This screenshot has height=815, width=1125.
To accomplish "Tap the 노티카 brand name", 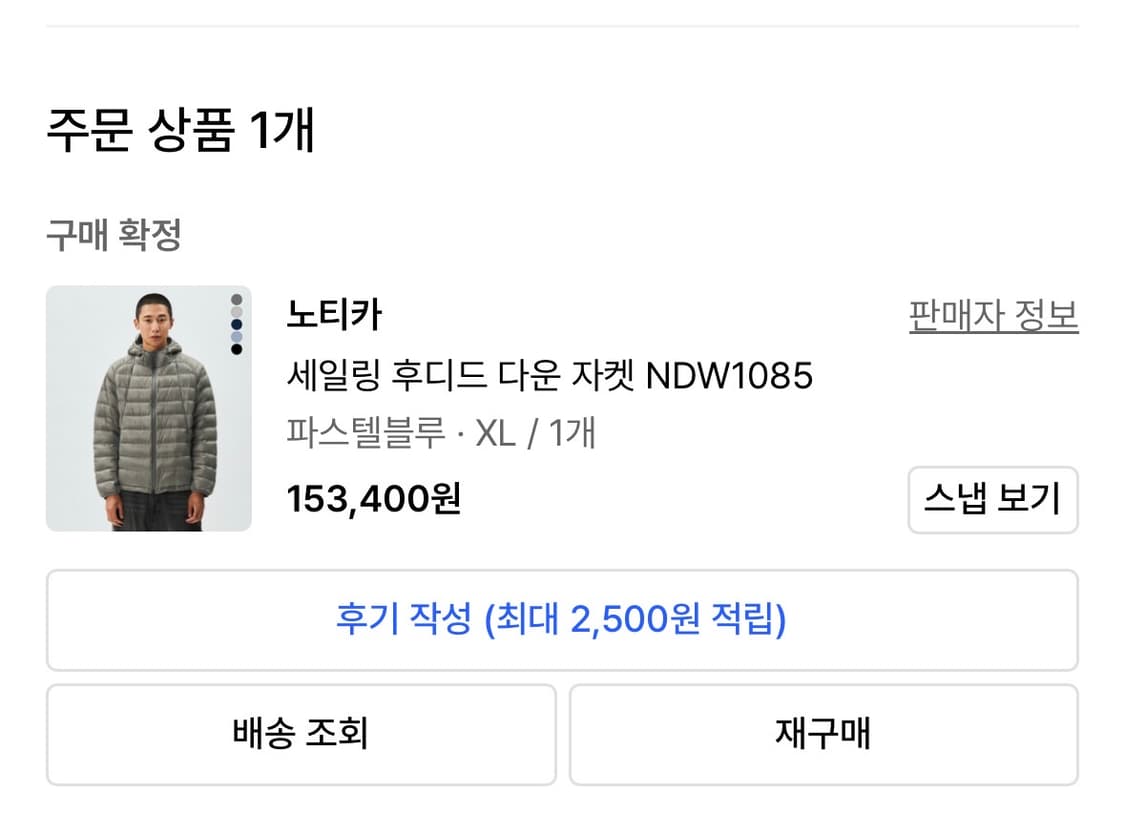I will pyautogui.click(x=333, y=316).
